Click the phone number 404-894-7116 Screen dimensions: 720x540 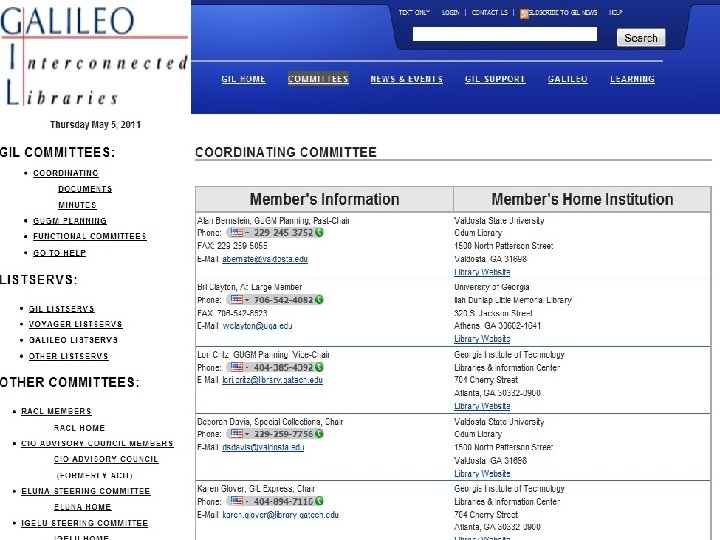click(283, 501)
